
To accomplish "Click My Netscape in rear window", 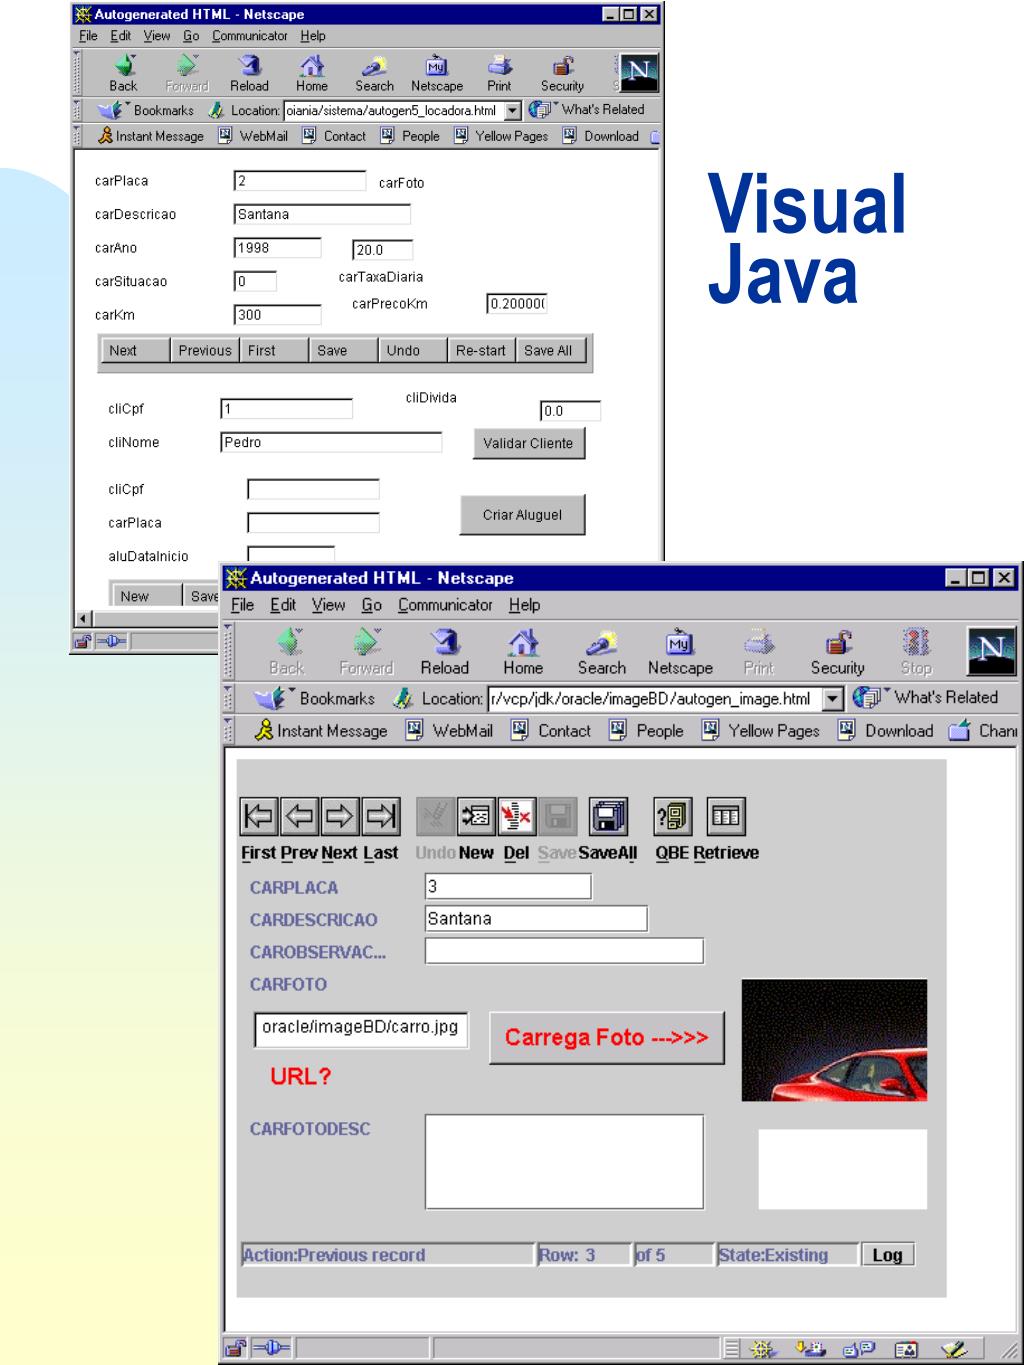I will click(x=437, y=73).
